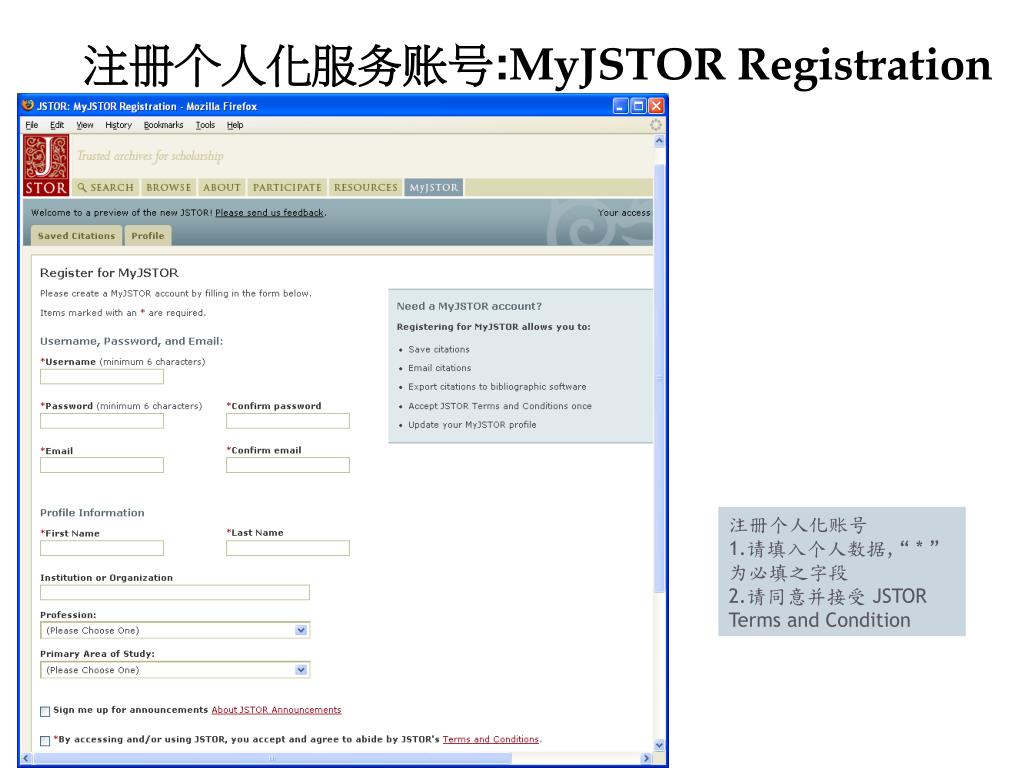Click the horizontal scrollbar thumb
Image resolution: width=1024 pixels, height=768 pixels.
click(272, 758)
